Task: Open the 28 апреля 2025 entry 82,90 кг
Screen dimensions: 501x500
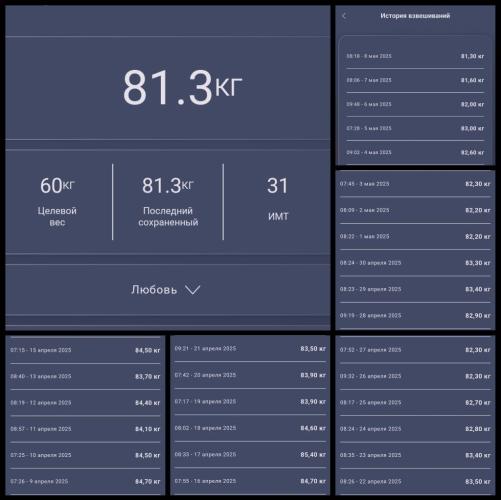Action: pos(415,316)
